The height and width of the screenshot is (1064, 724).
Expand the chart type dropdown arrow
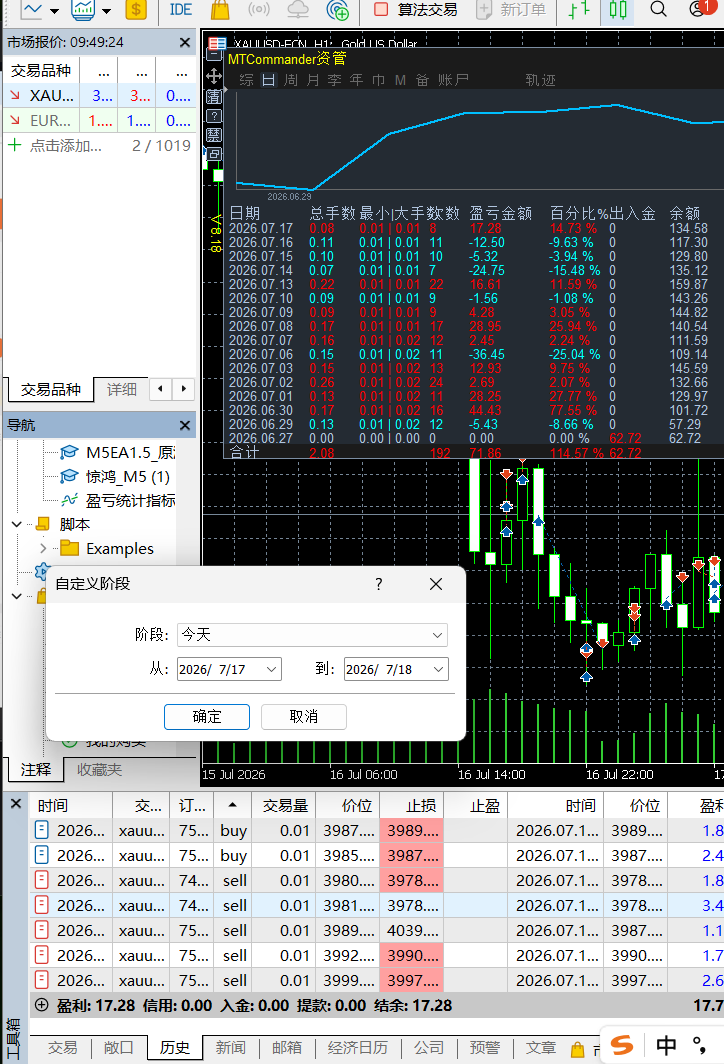click(x=55, y=11)
